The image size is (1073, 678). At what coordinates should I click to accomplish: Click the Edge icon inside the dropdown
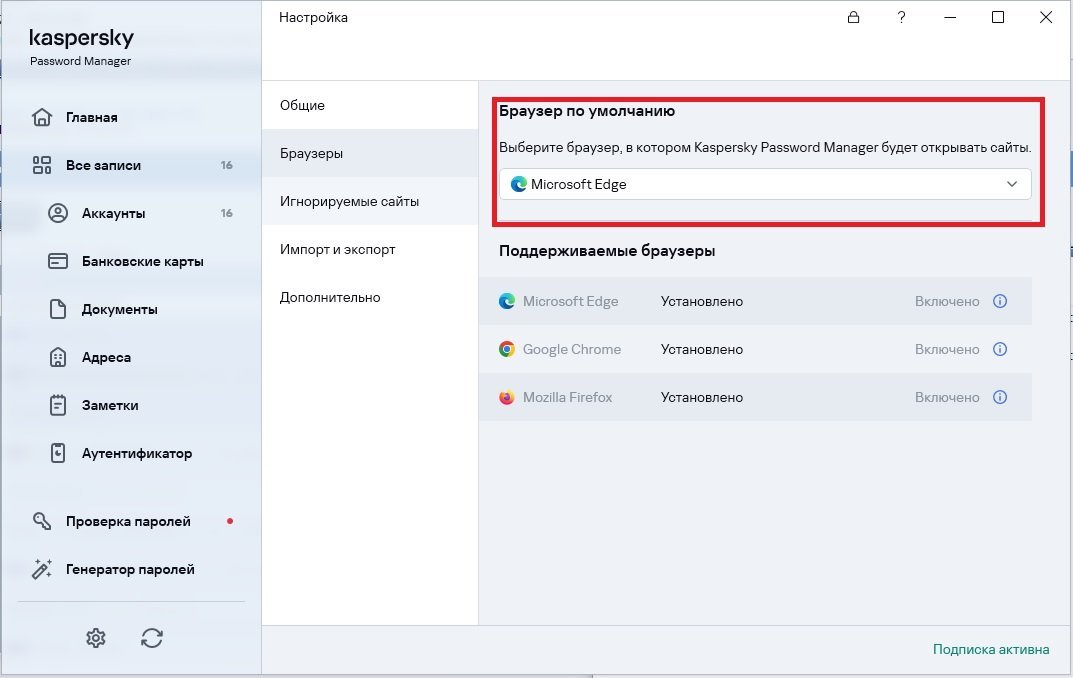(519, 184)
